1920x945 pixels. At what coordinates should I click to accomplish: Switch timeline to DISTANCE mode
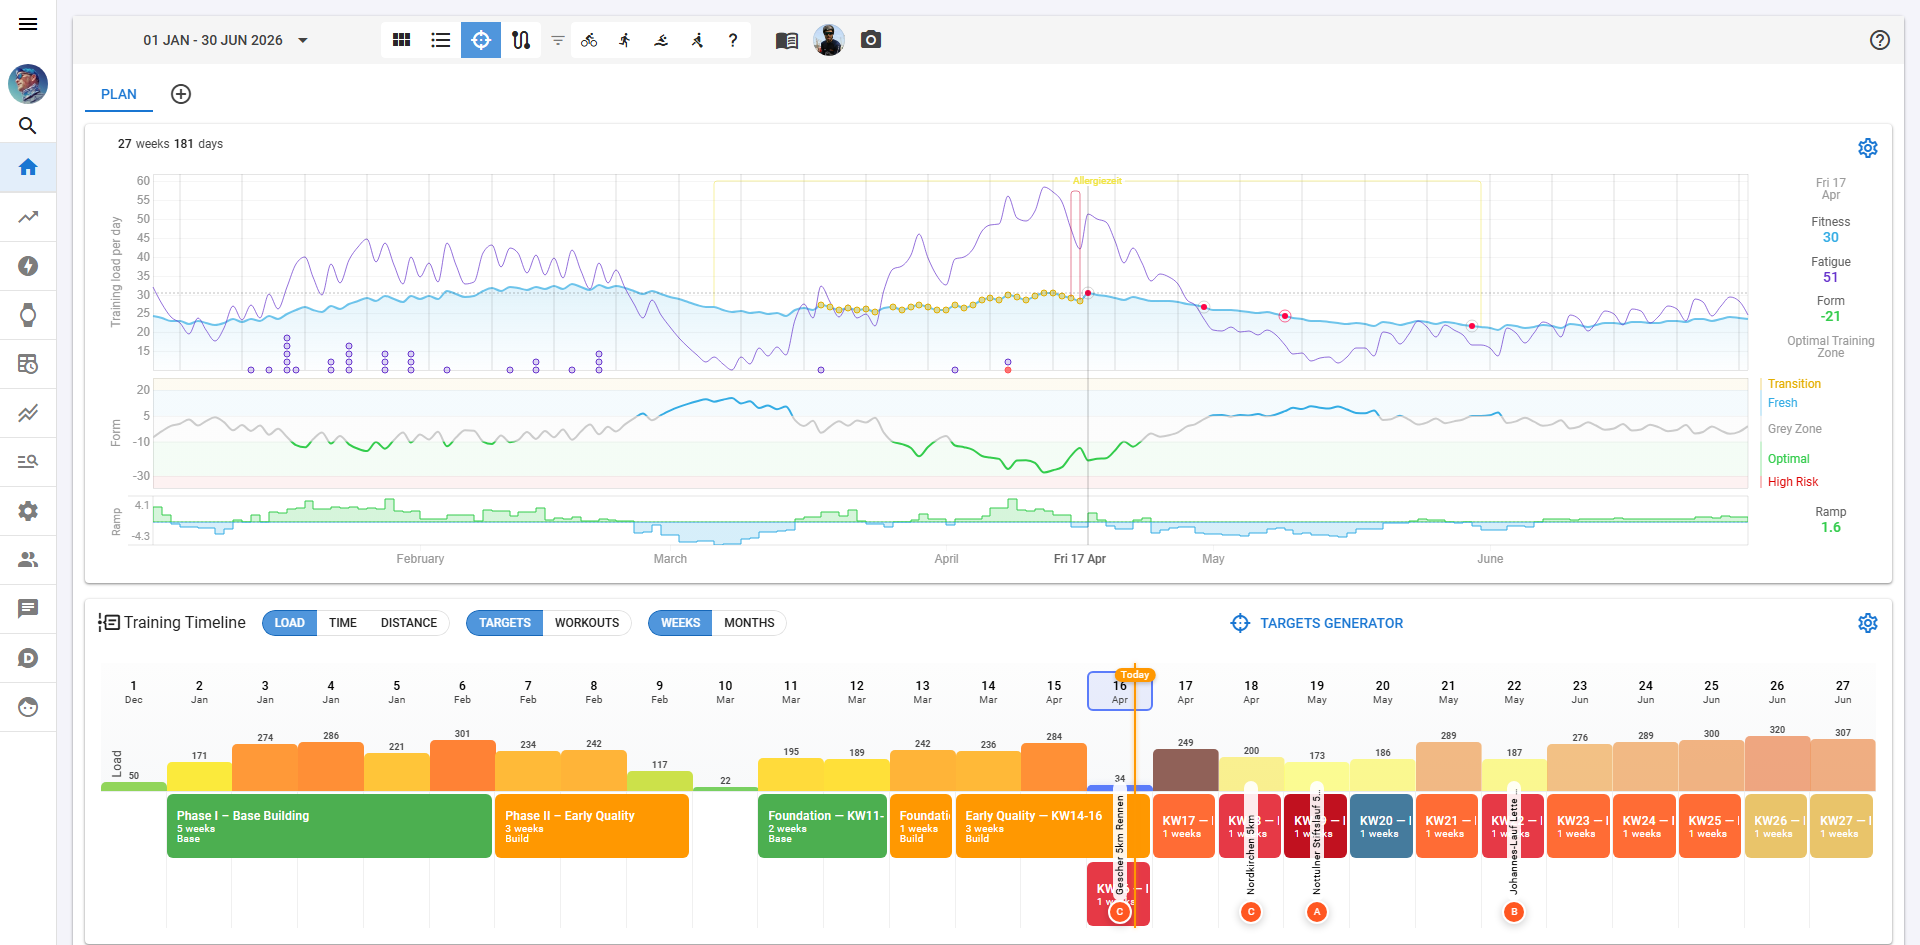coord(408,623)
